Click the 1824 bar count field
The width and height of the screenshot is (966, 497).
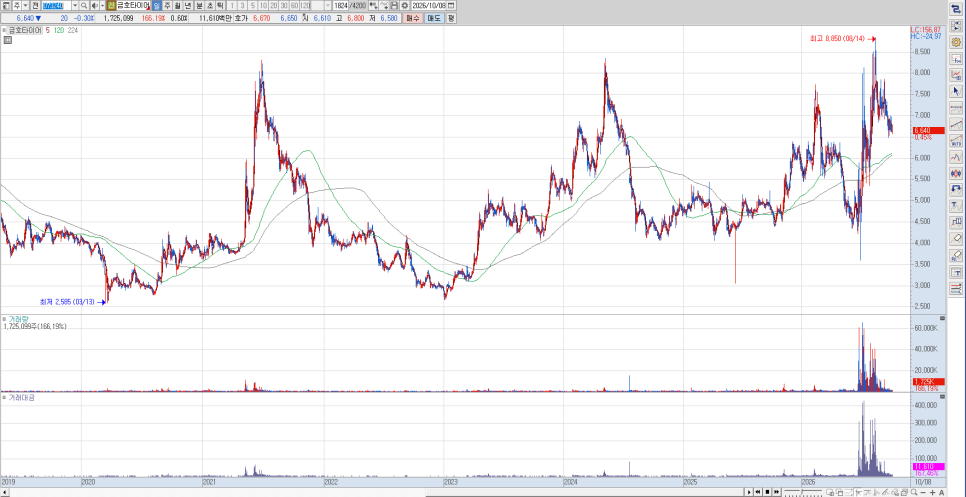(x=340, y=5)
